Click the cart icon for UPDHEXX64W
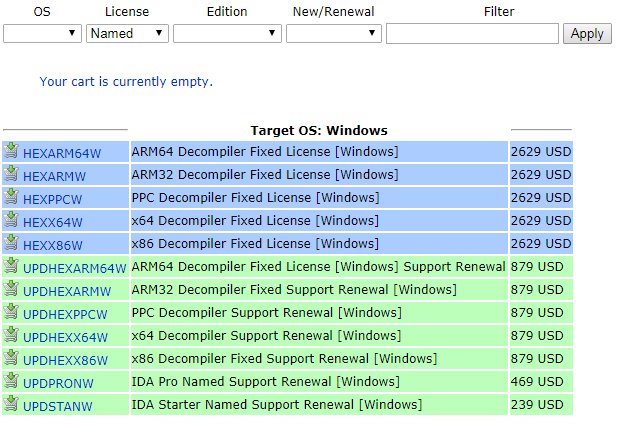The height and width of the screenshot is (438, 621). (x=11, y=334)
